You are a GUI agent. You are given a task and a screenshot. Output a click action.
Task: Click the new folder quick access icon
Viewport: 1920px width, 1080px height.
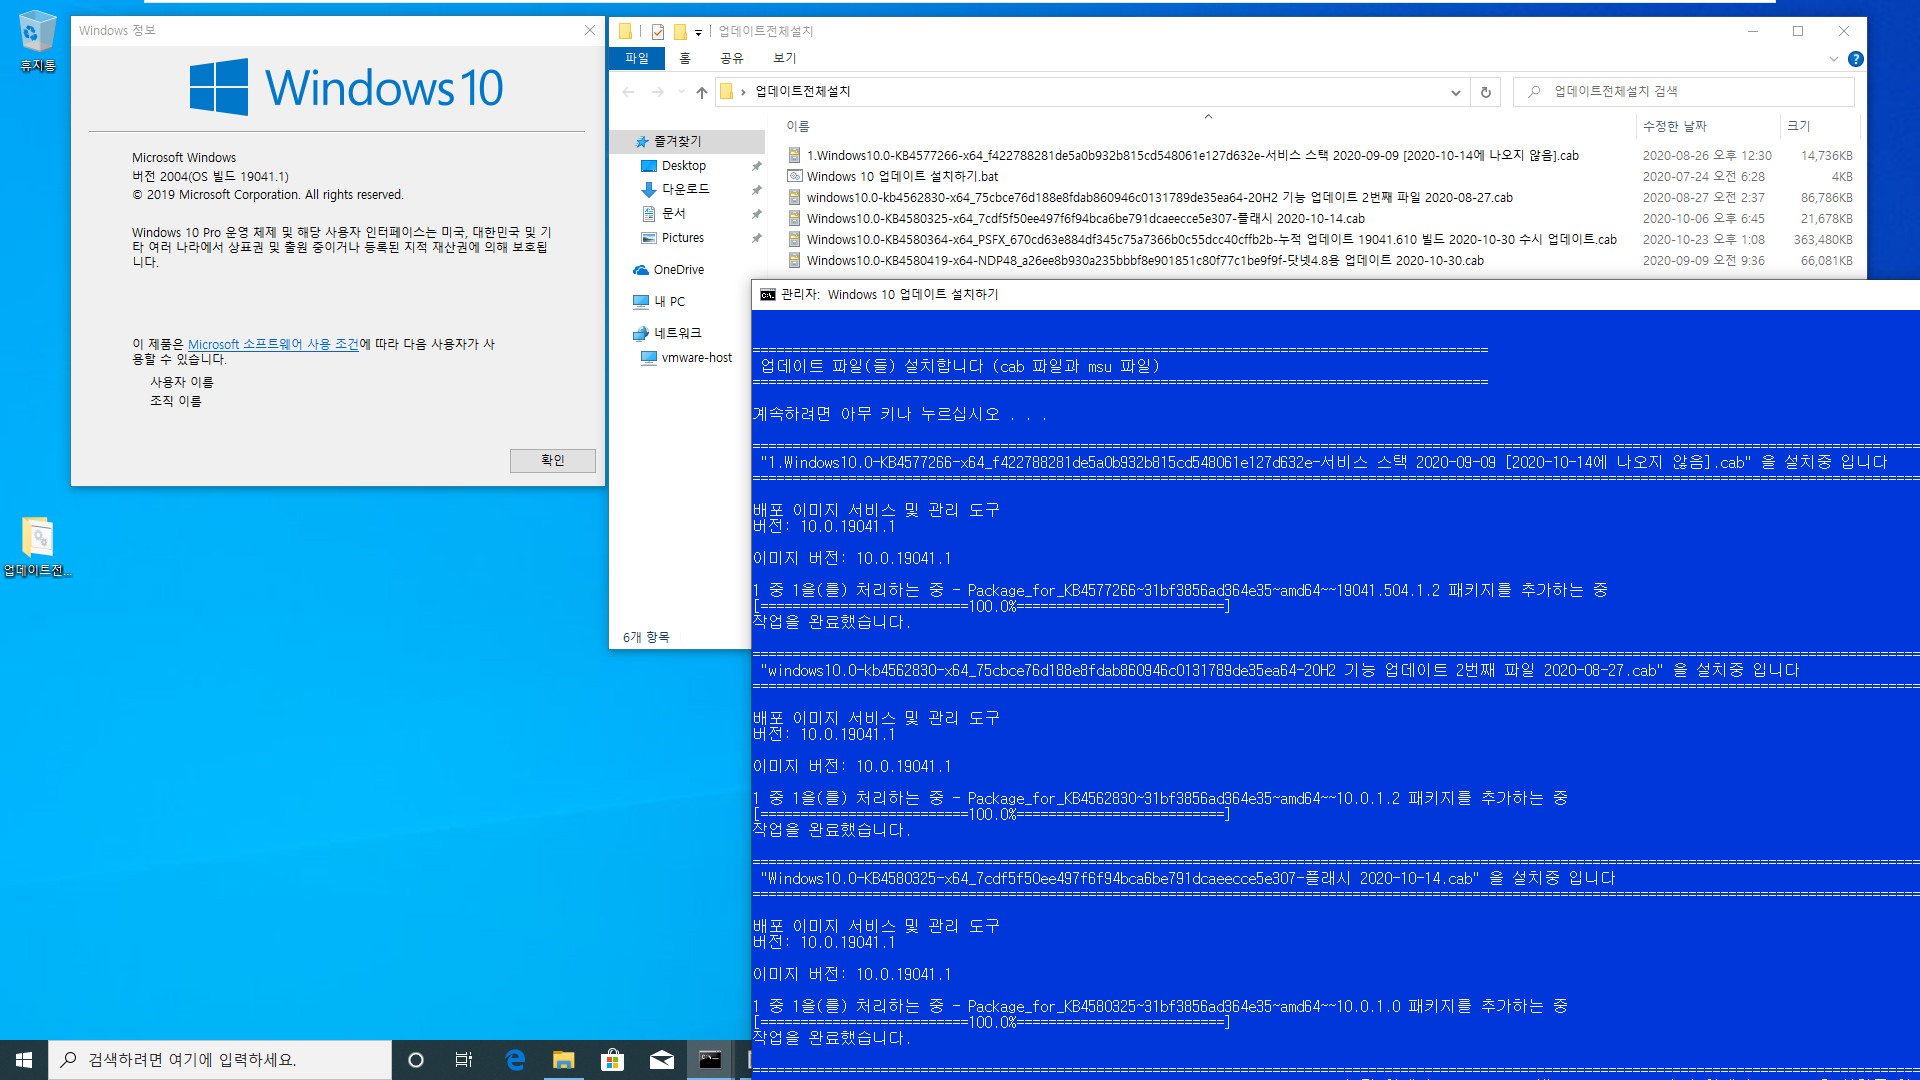coord(680,31)
